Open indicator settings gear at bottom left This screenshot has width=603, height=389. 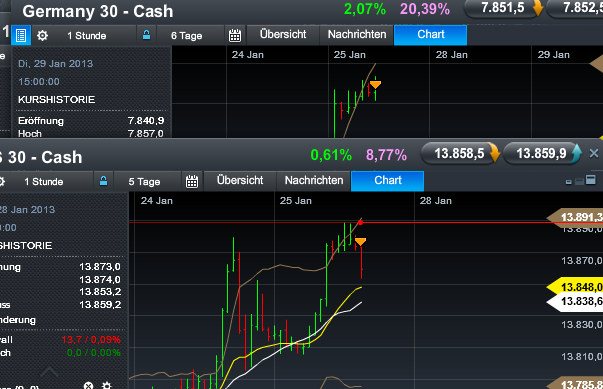pos(107,386)
